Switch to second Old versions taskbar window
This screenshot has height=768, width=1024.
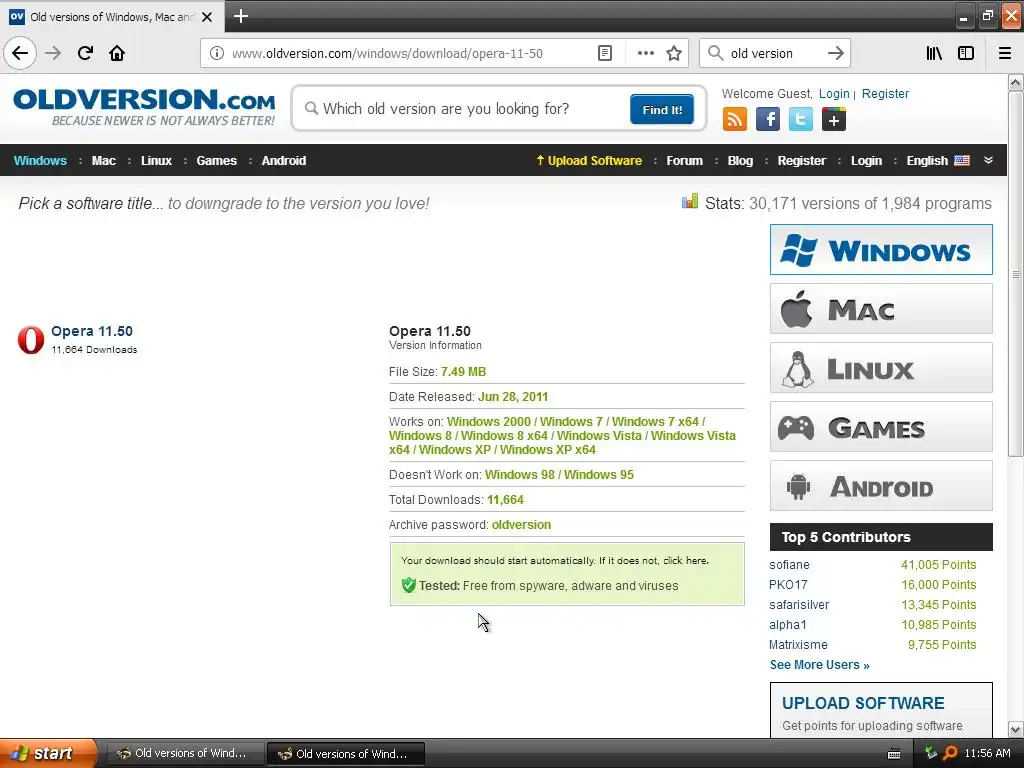346,754
